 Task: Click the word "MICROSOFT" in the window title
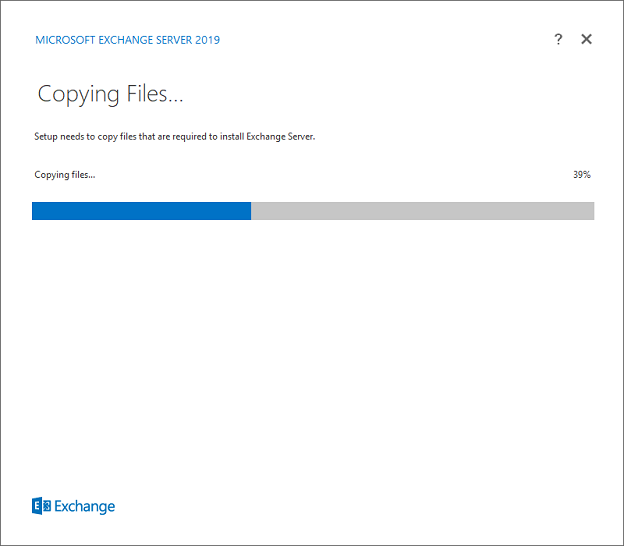(x=63, y=40)
